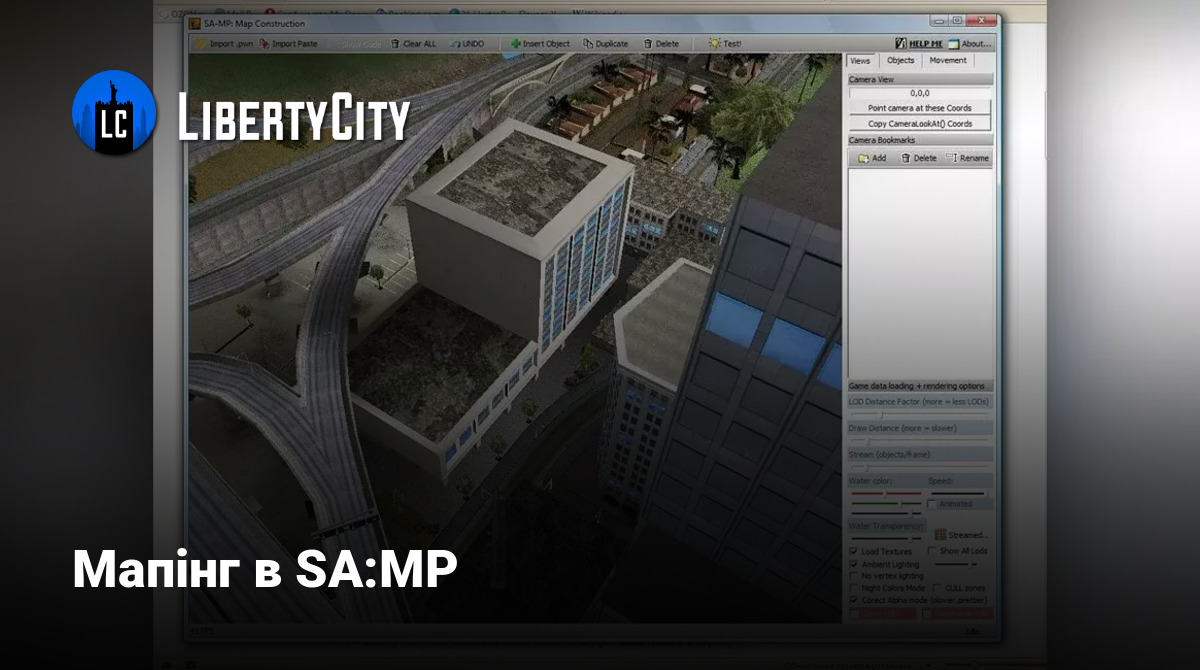Enable No vertex lighting checkbox

point(853,576)
